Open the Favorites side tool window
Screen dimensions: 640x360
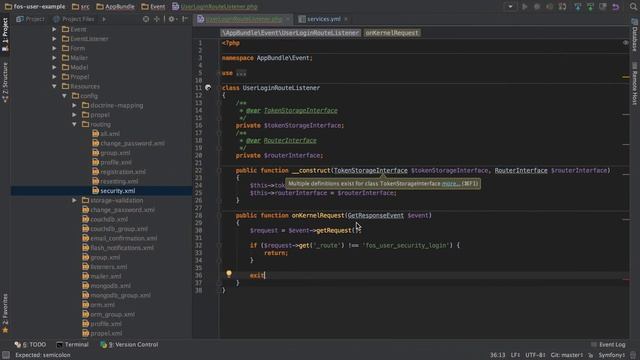(5, 313)
